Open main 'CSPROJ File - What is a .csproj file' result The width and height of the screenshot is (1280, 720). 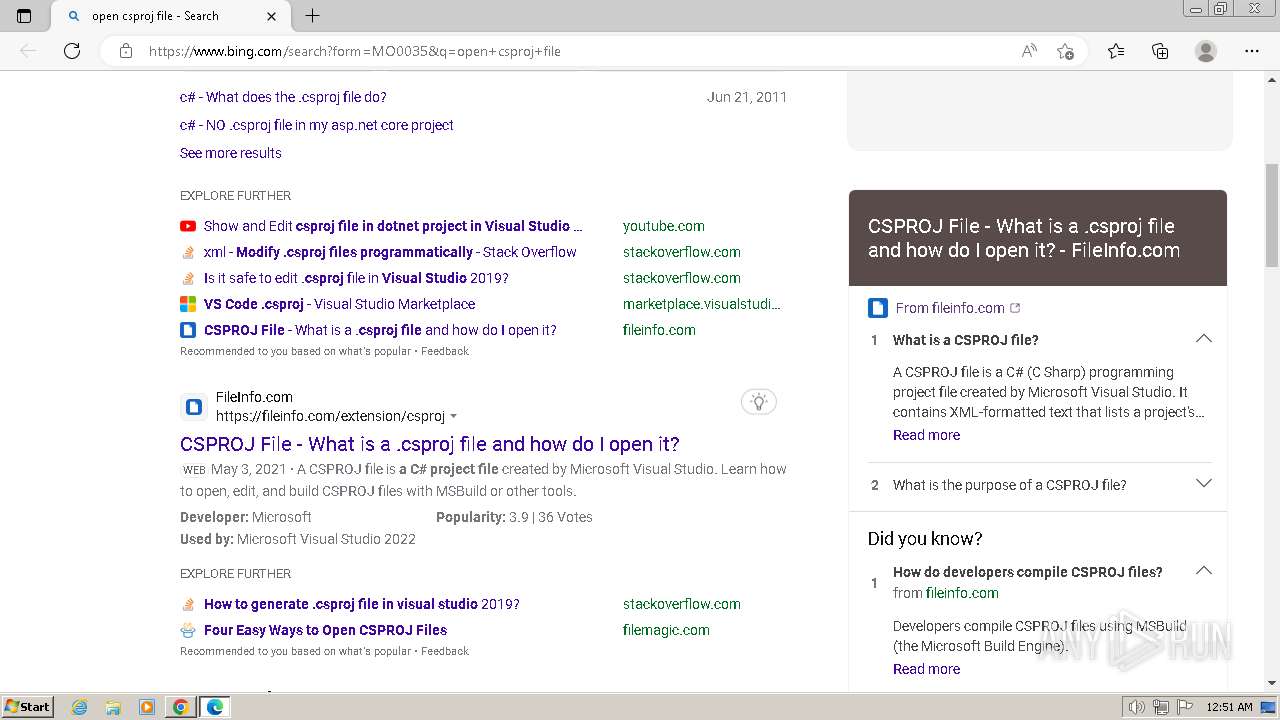point(430,444)
